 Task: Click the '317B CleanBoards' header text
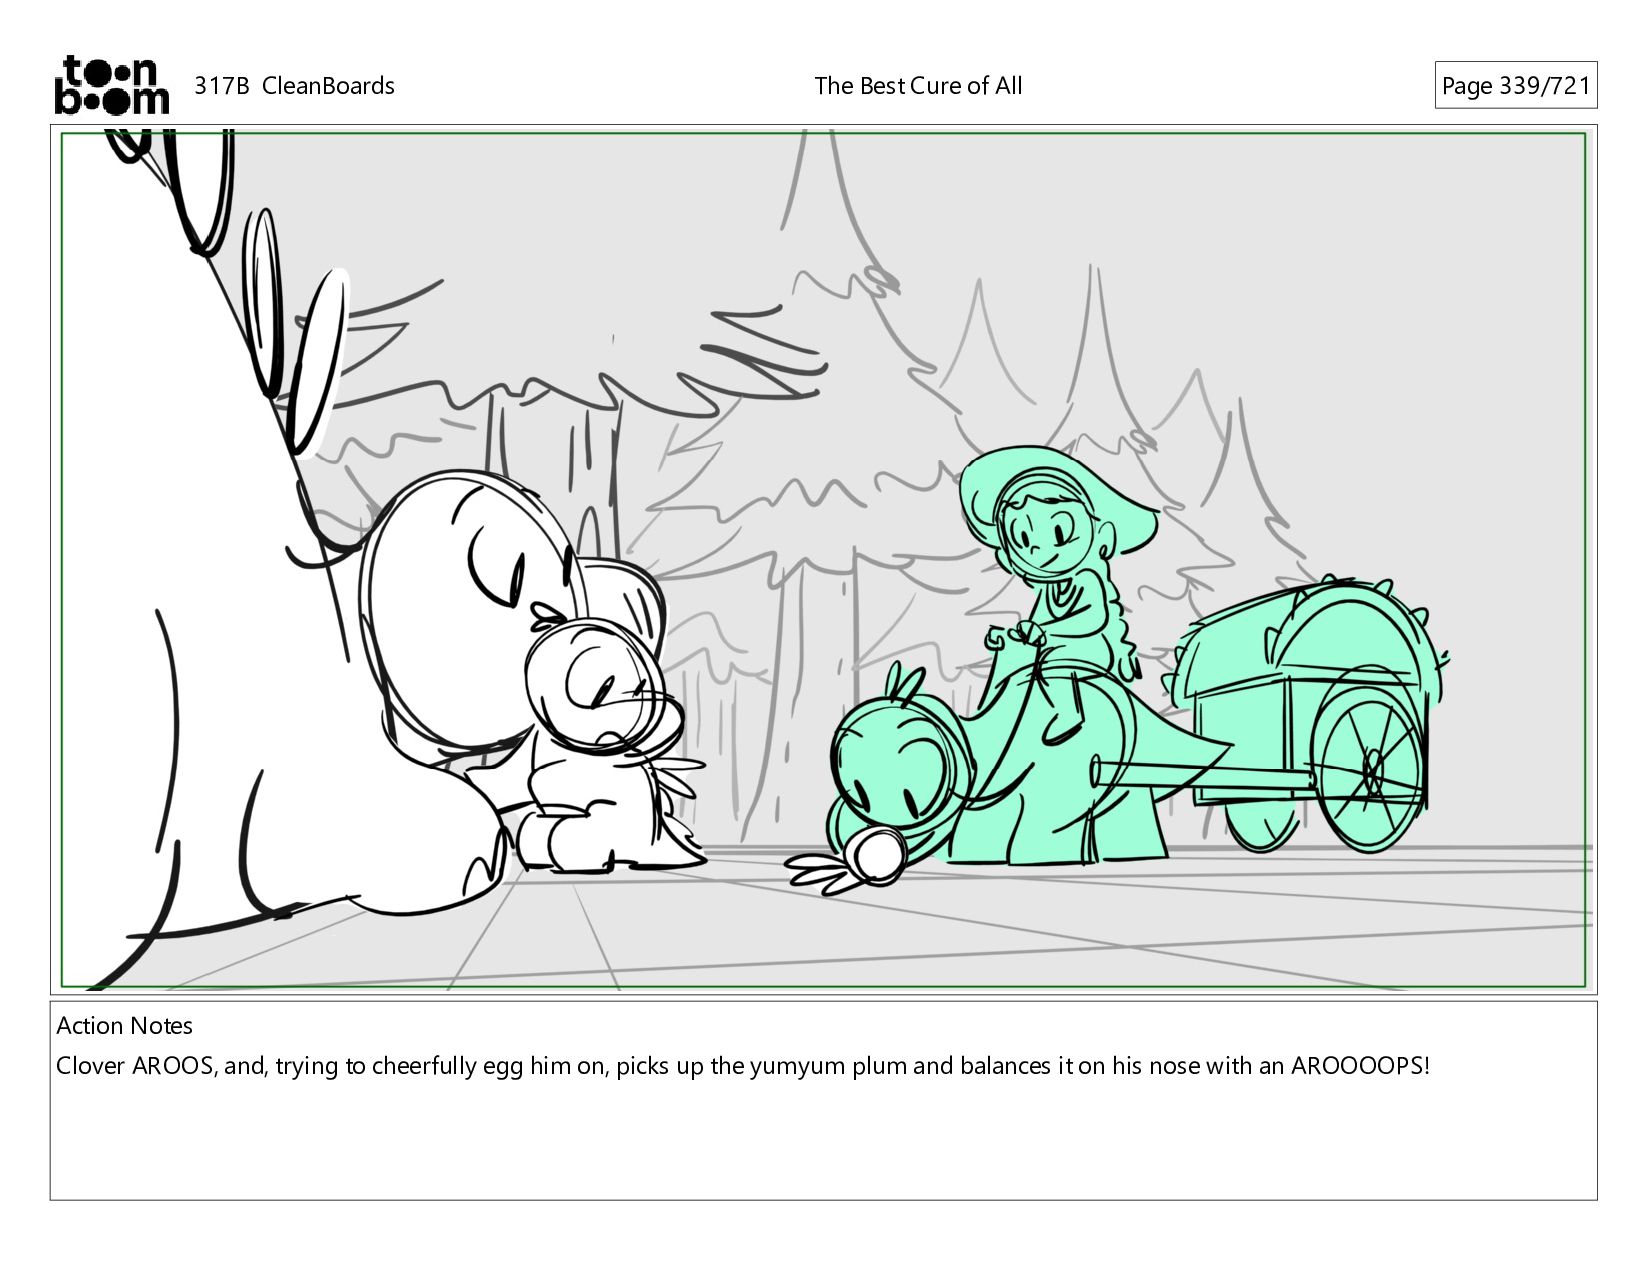(294, 86)
